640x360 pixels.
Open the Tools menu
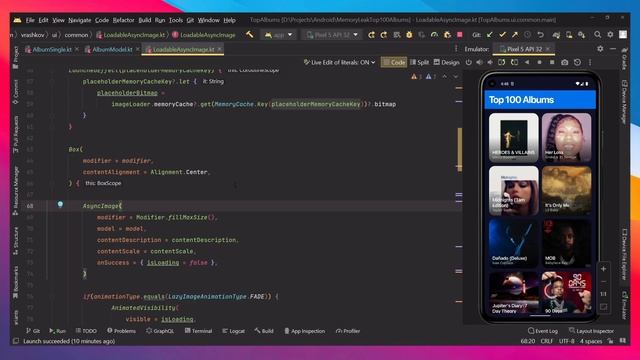[x=176, y=20]
